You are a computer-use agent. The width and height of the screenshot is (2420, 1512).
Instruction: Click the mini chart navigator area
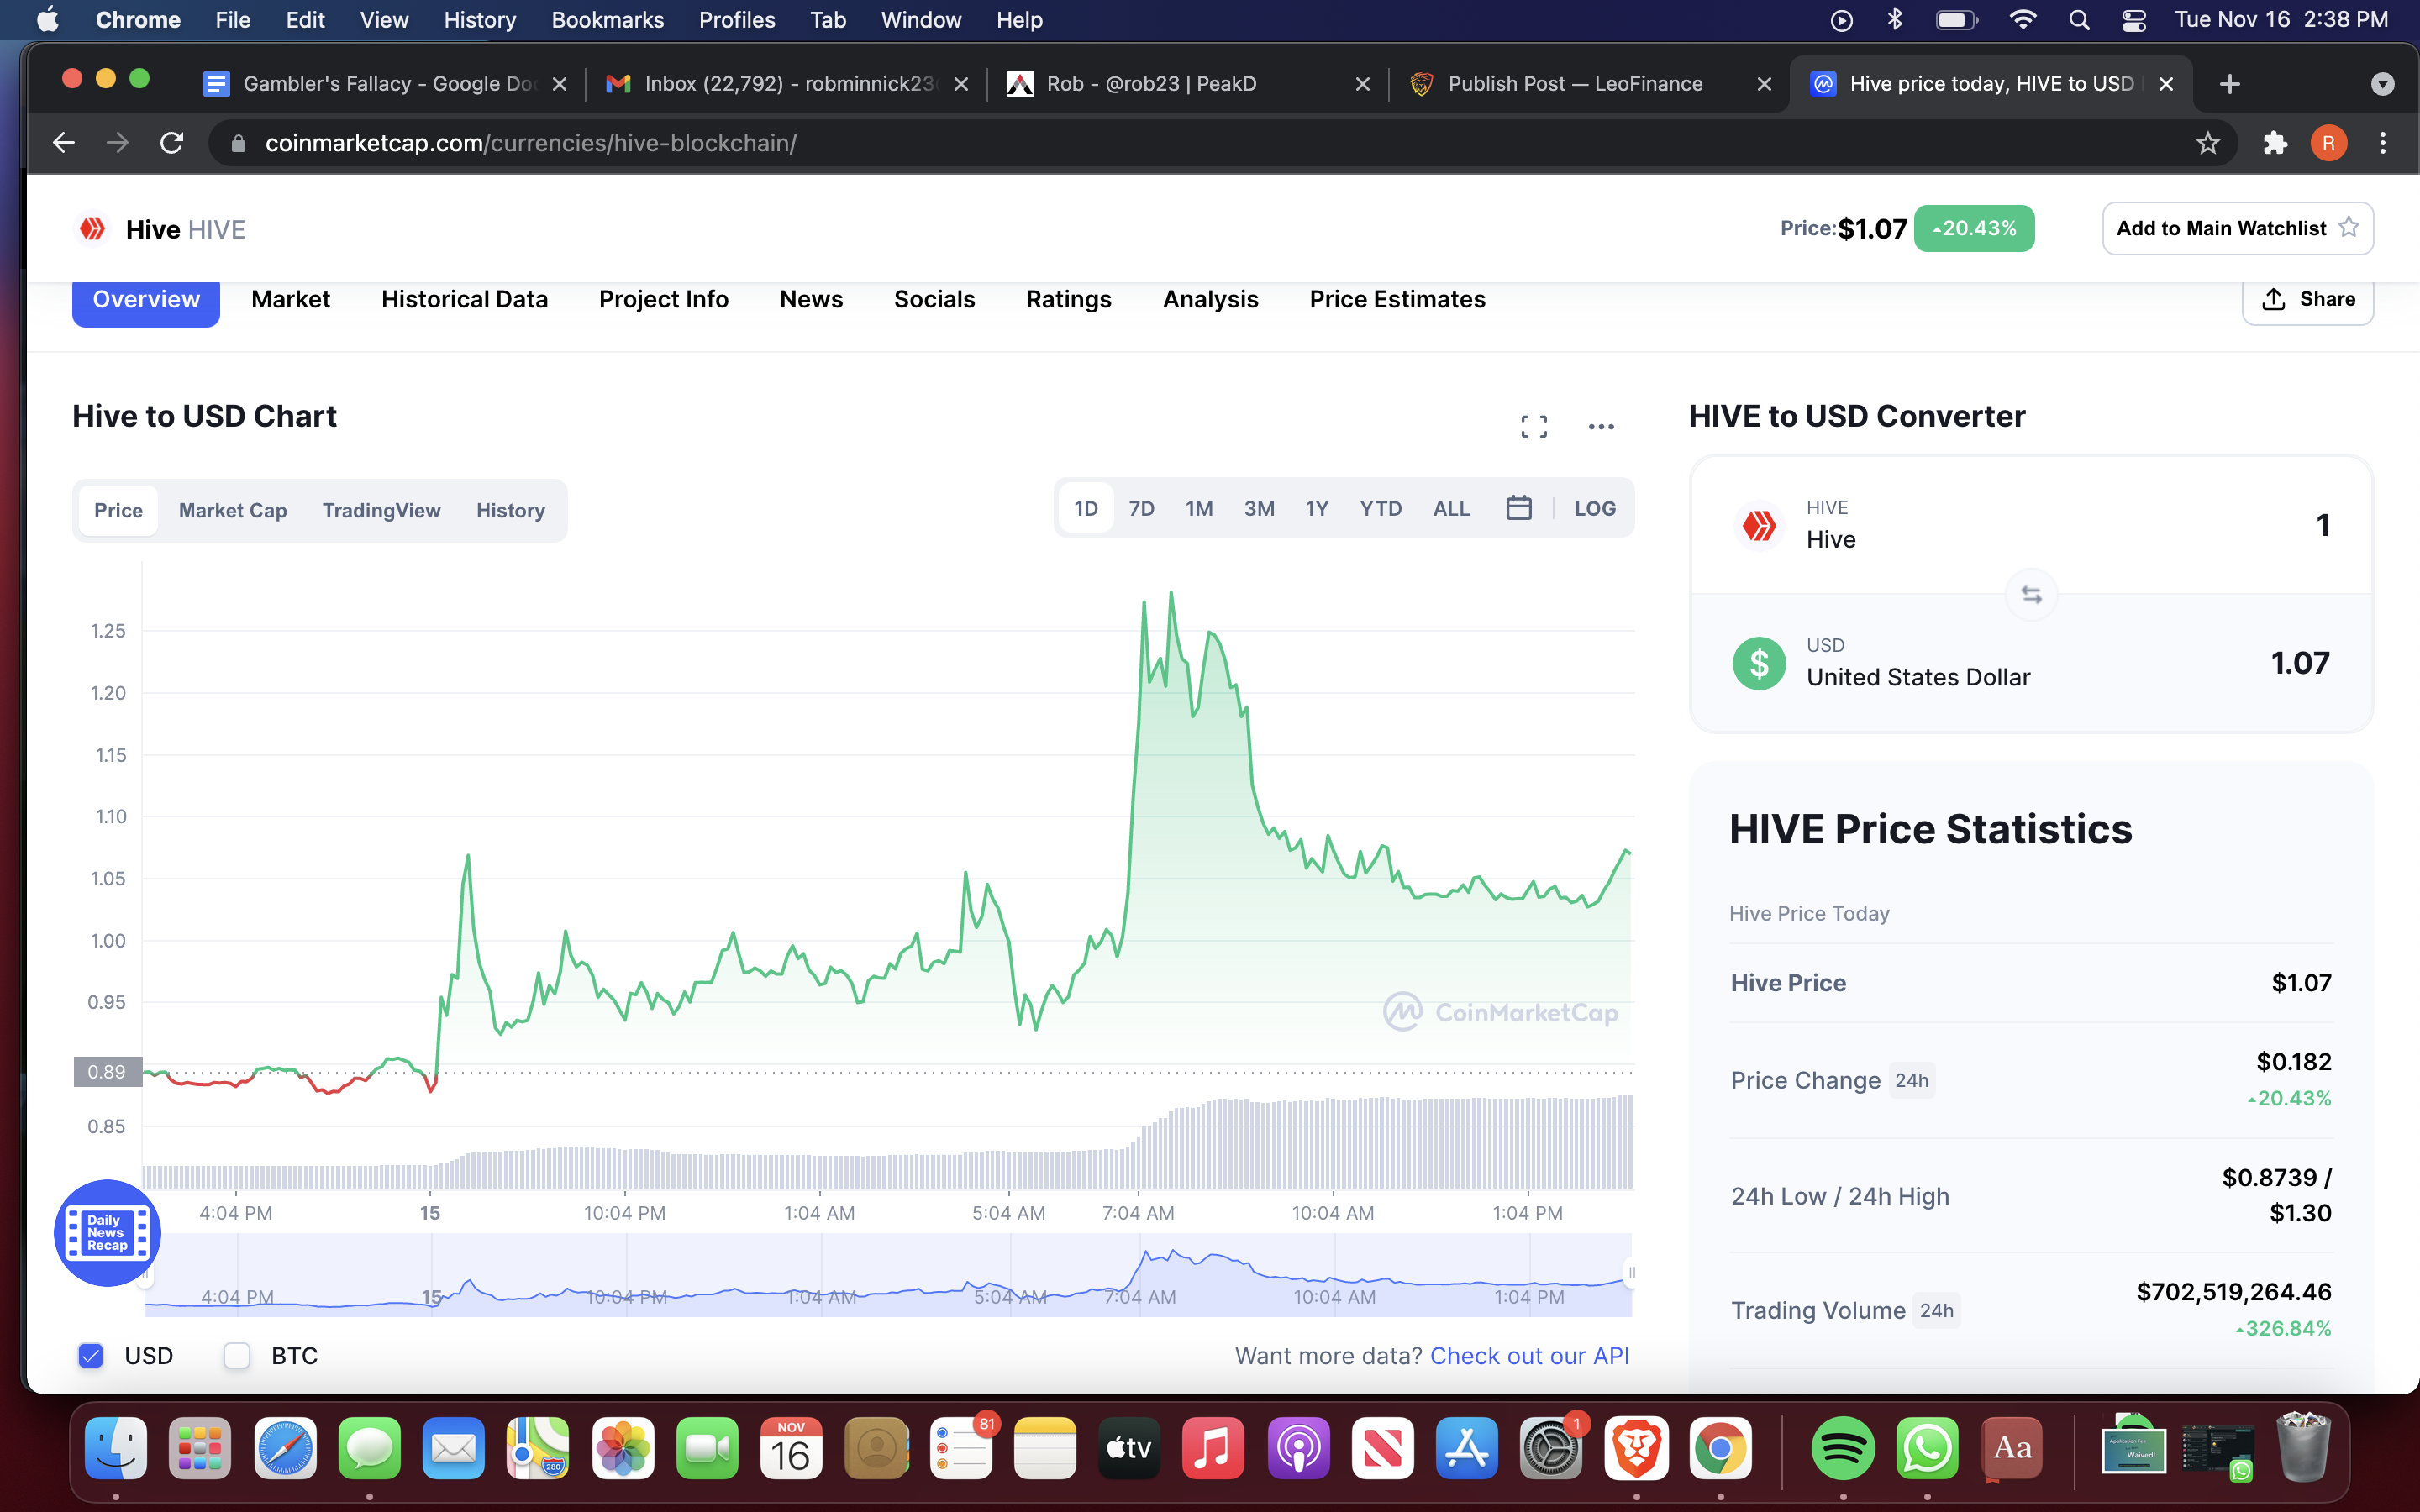[888, 1275]
